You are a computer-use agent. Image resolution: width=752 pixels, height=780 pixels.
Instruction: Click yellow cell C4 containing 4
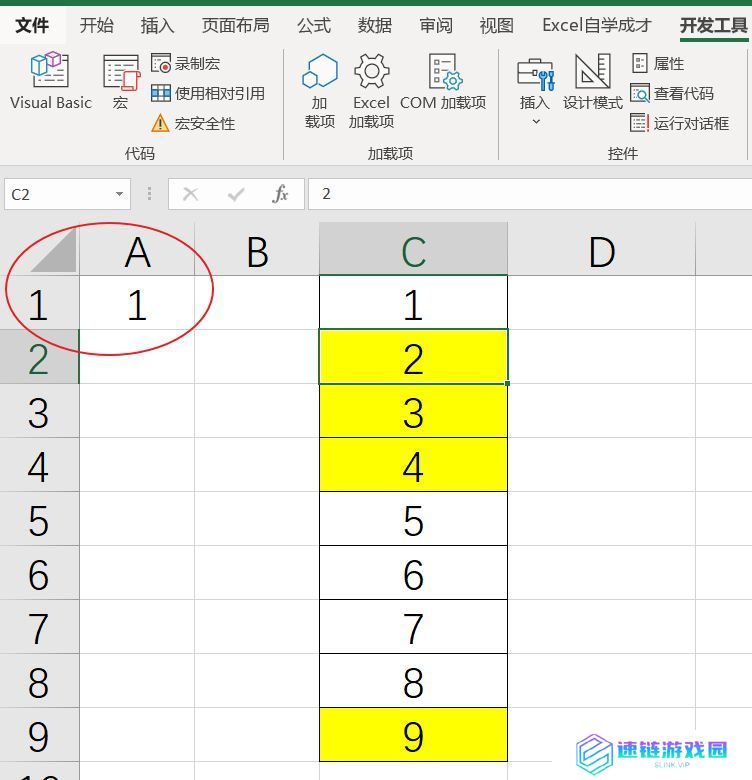(413, 465)
